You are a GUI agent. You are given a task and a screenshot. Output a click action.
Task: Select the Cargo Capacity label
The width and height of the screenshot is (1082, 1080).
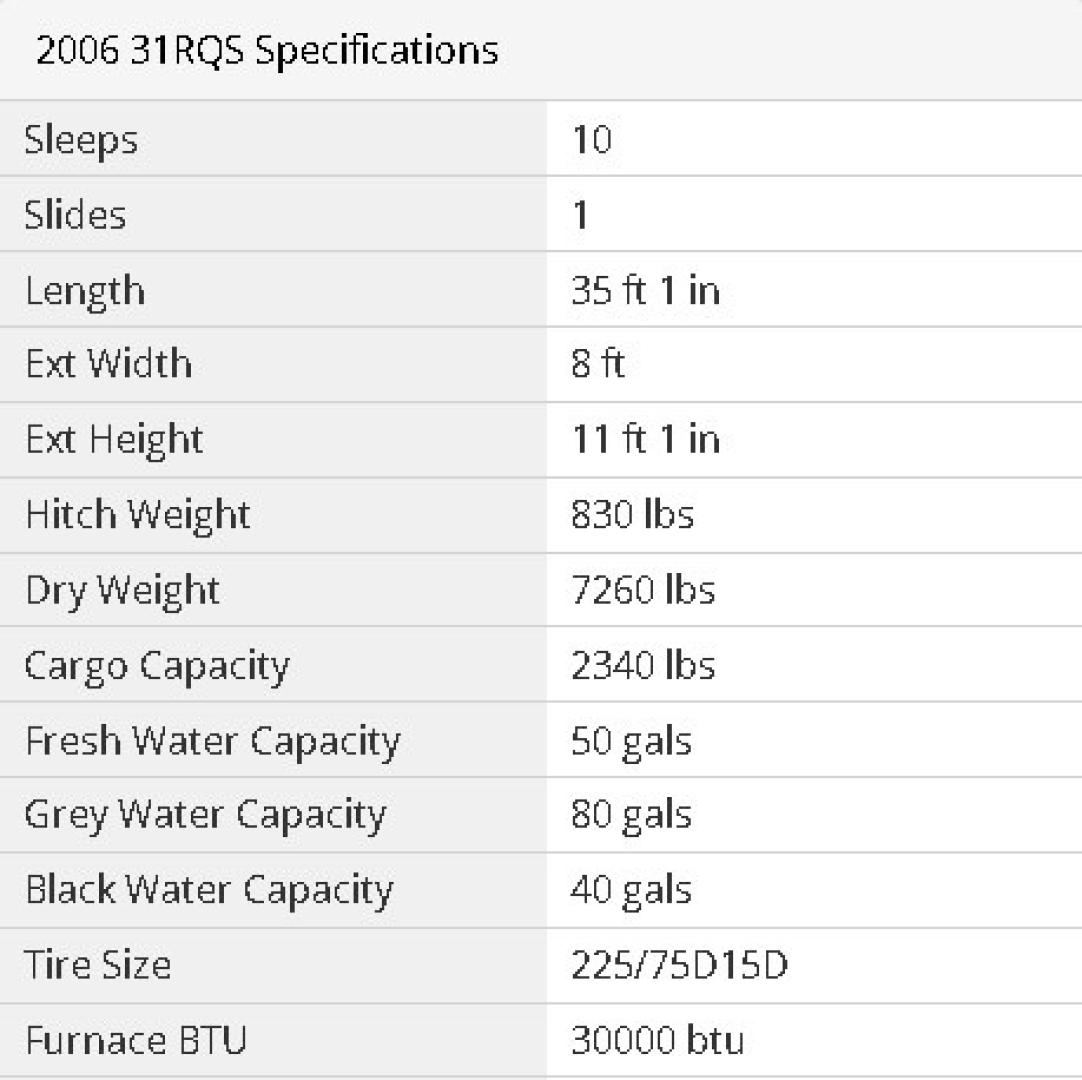pos(157,667)
